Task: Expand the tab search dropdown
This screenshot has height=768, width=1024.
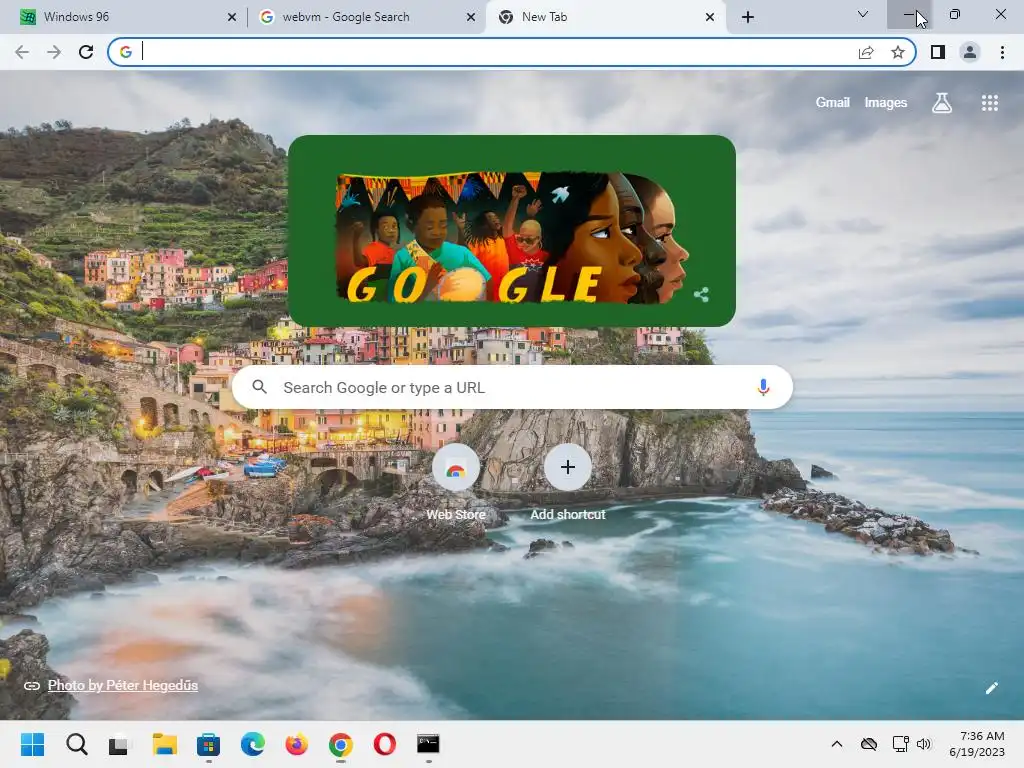Action: click(863, 14)
